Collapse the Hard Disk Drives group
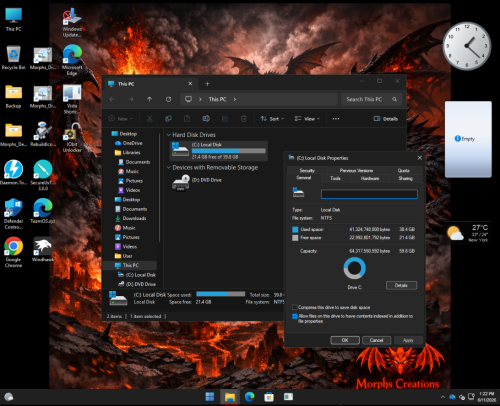 tap(168, 135)
